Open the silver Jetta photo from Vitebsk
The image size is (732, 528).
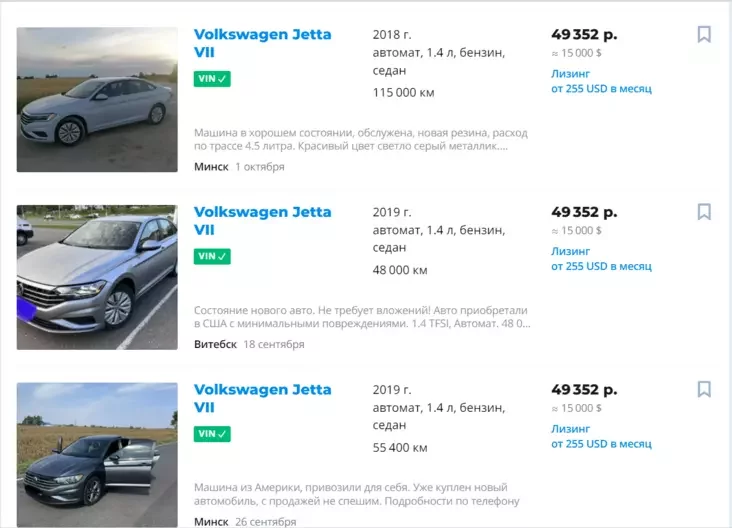click(x=97, y=277)
